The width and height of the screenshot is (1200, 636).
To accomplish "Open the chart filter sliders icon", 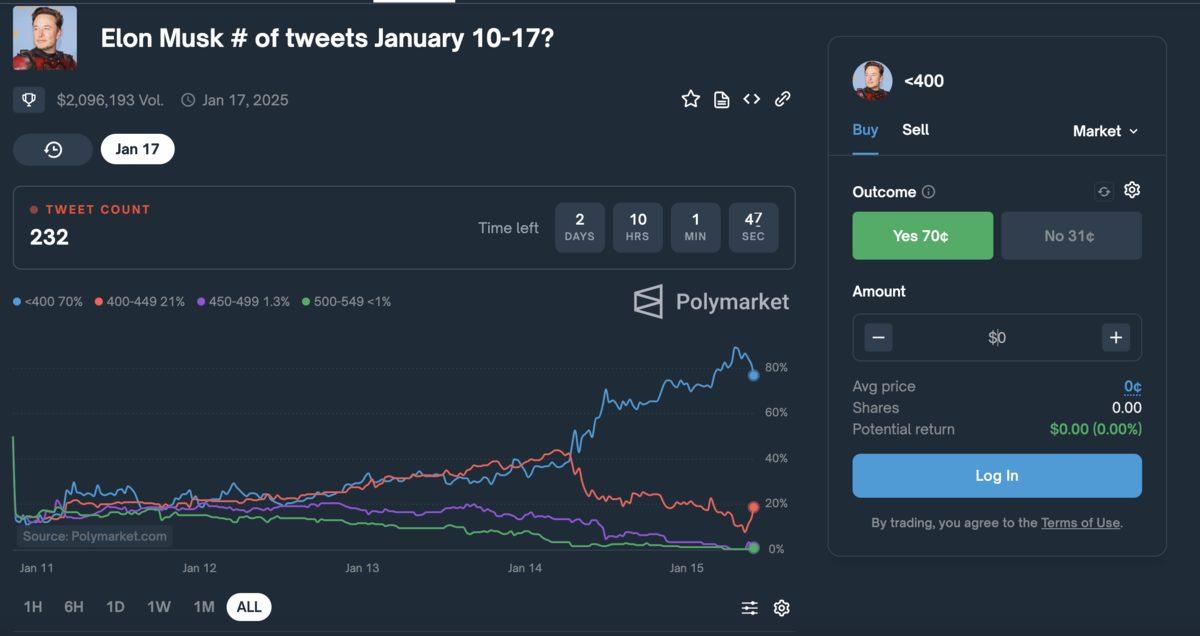I will (x=750, y=608).
